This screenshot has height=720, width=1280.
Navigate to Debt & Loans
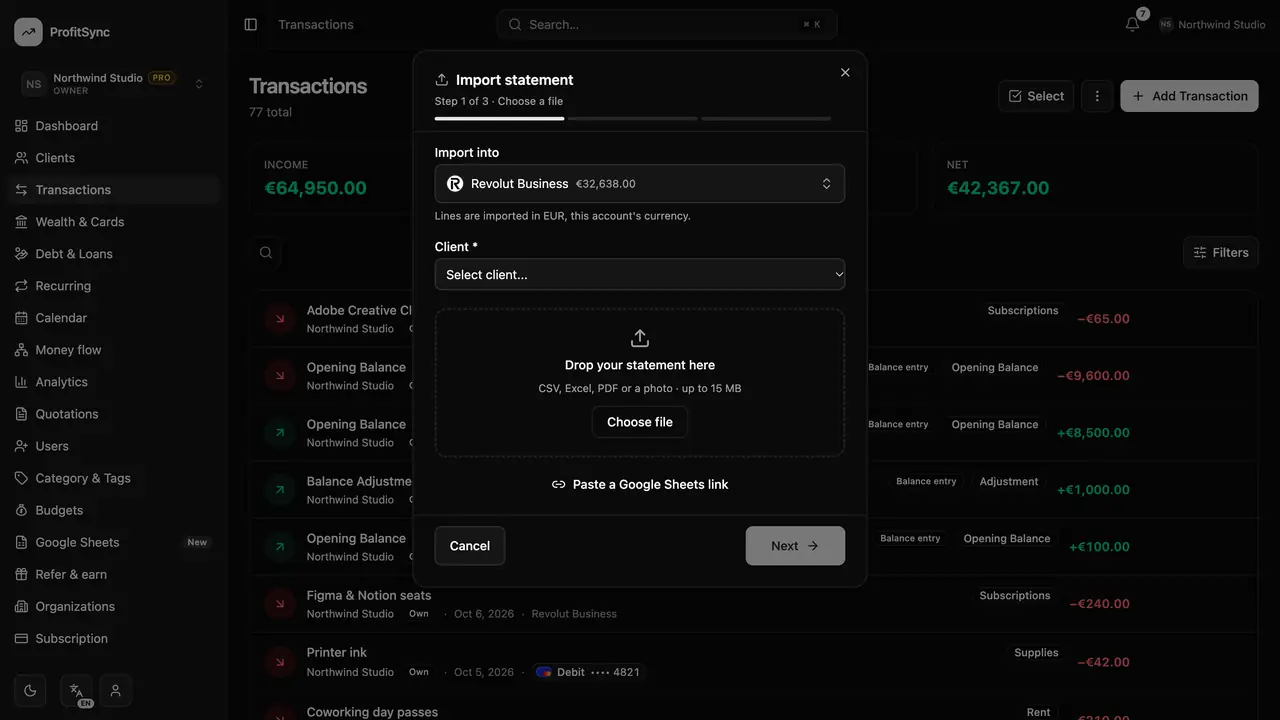pyautogui.click(x=113, y=254)
